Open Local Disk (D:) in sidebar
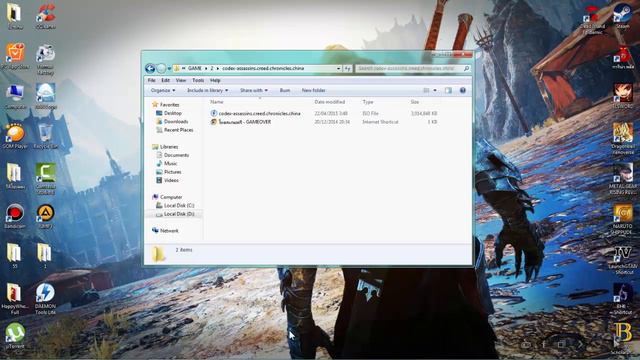Viewport: 640px width, 360px height. 179,214
